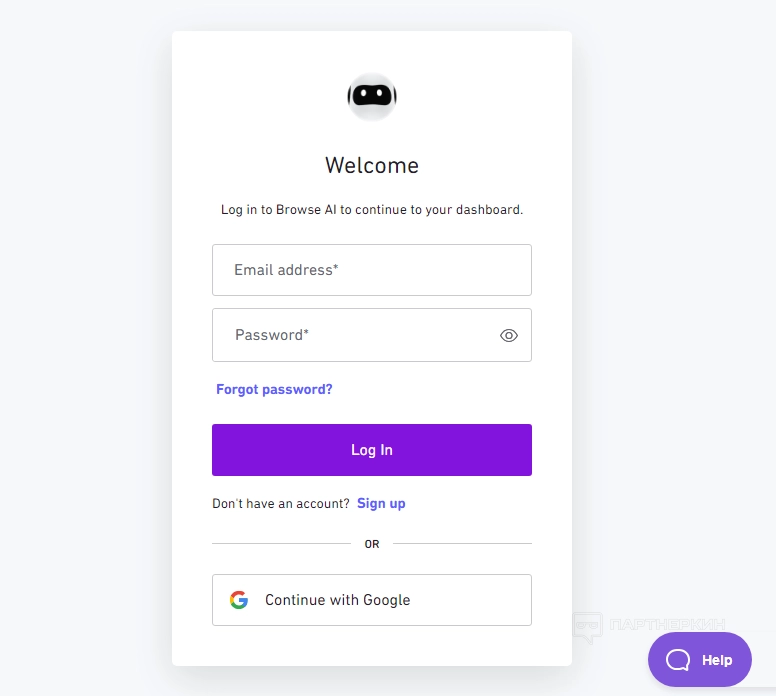Click the Welcome heading
This screenshot has height=696, width=776.
(x=372, y=165)
